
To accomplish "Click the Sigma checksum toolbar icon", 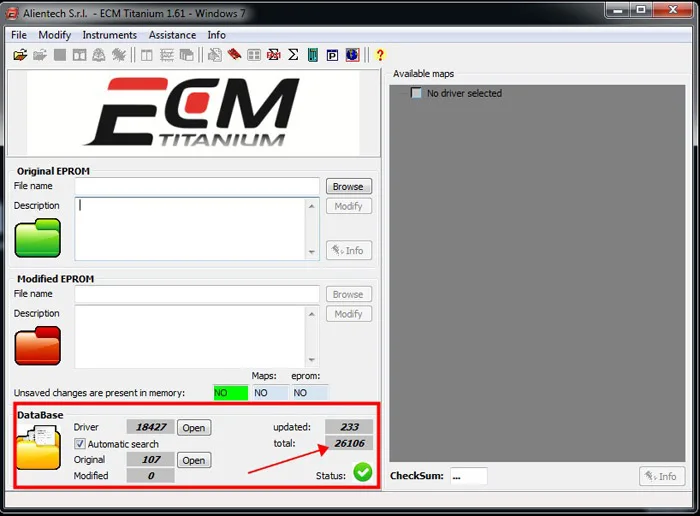I will click(293, 55).
